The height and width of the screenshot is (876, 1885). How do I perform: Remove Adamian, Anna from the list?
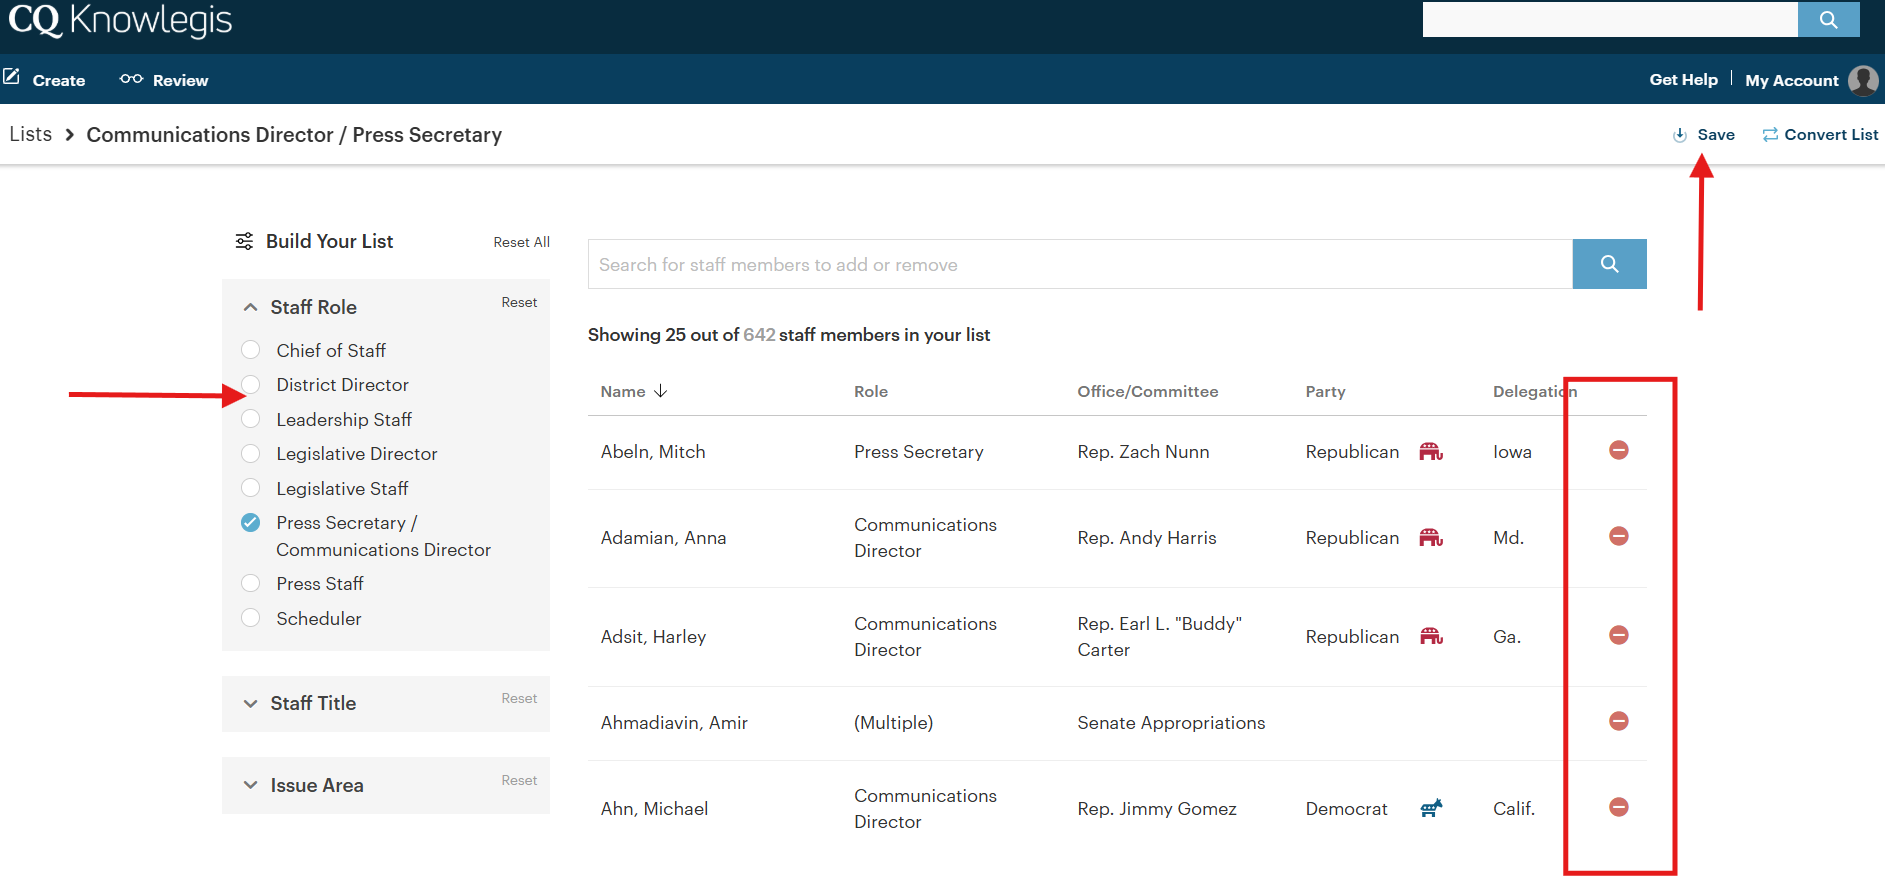tap(1618, 537)
